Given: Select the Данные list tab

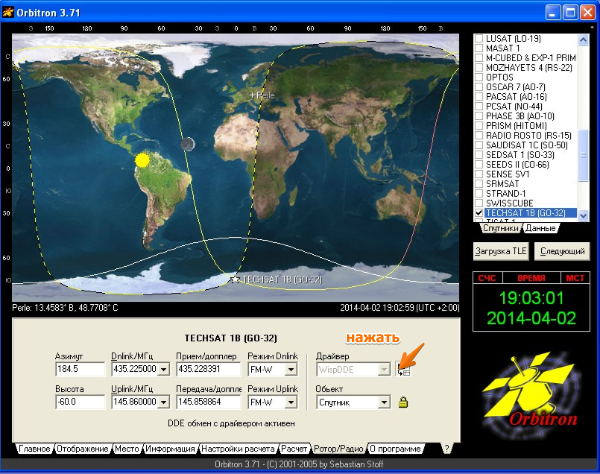Looking at the screenshot, I should tap(540, 228).
